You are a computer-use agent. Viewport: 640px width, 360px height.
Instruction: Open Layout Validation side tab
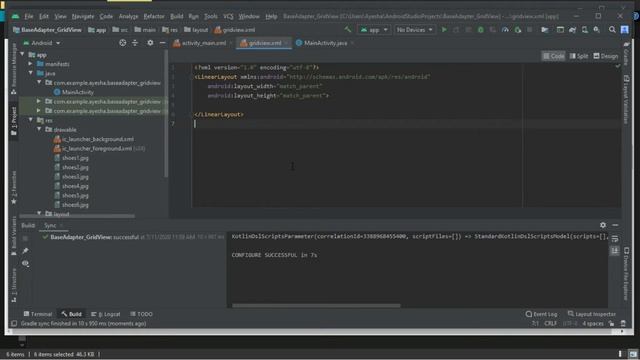click(x=627, y=100)
